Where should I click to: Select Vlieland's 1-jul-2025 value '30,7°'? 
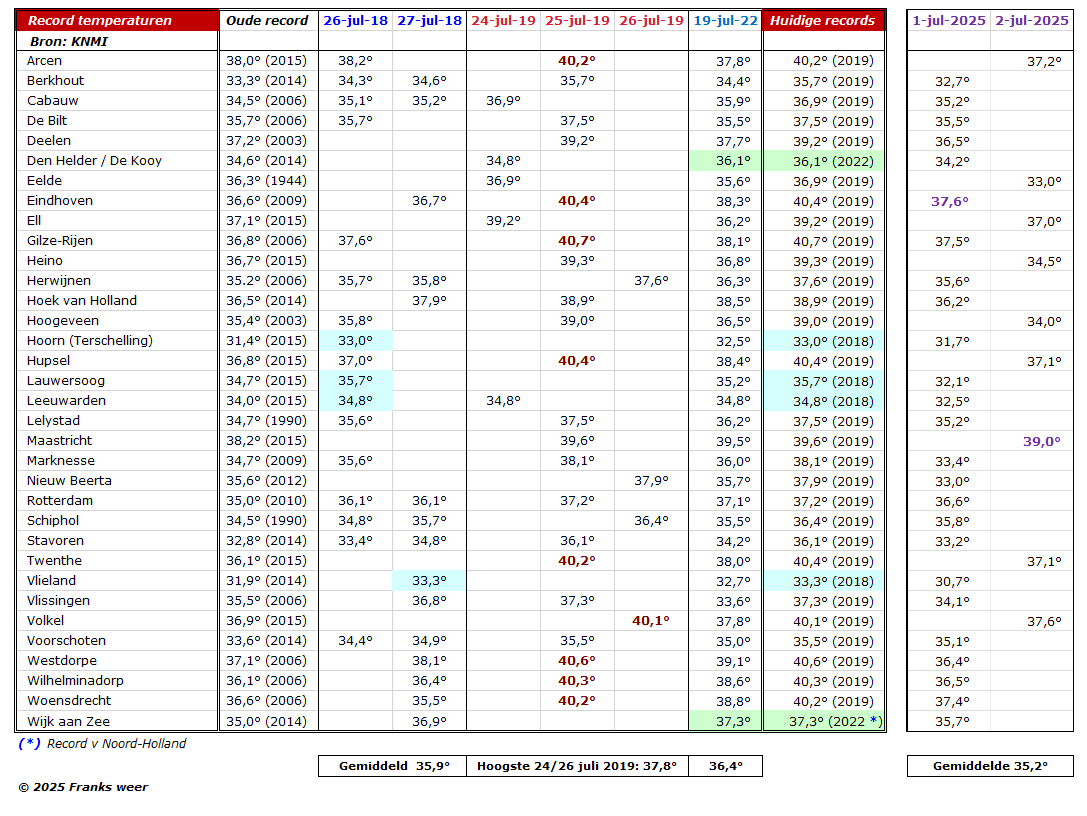[x=953, y=582]
